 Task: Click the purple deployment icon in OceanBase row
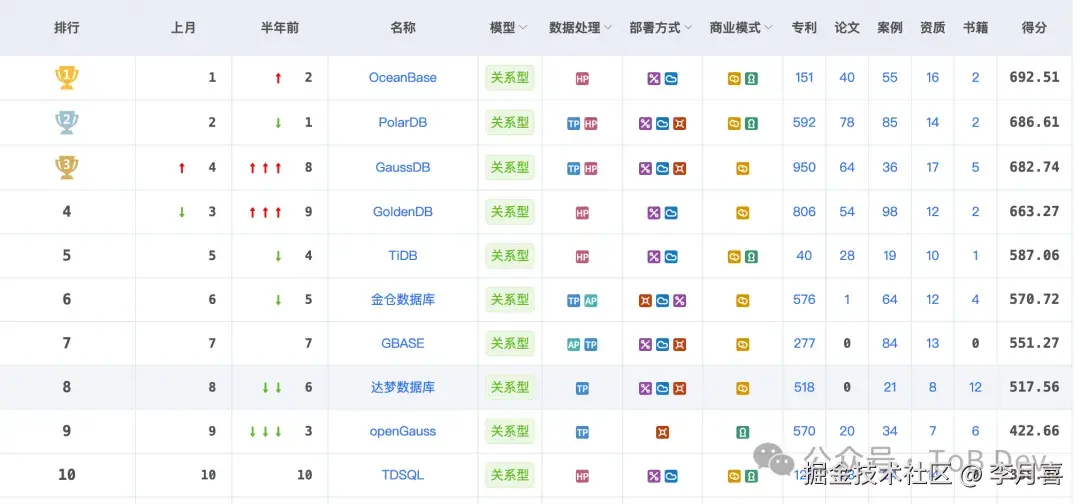tap(654, 79)
